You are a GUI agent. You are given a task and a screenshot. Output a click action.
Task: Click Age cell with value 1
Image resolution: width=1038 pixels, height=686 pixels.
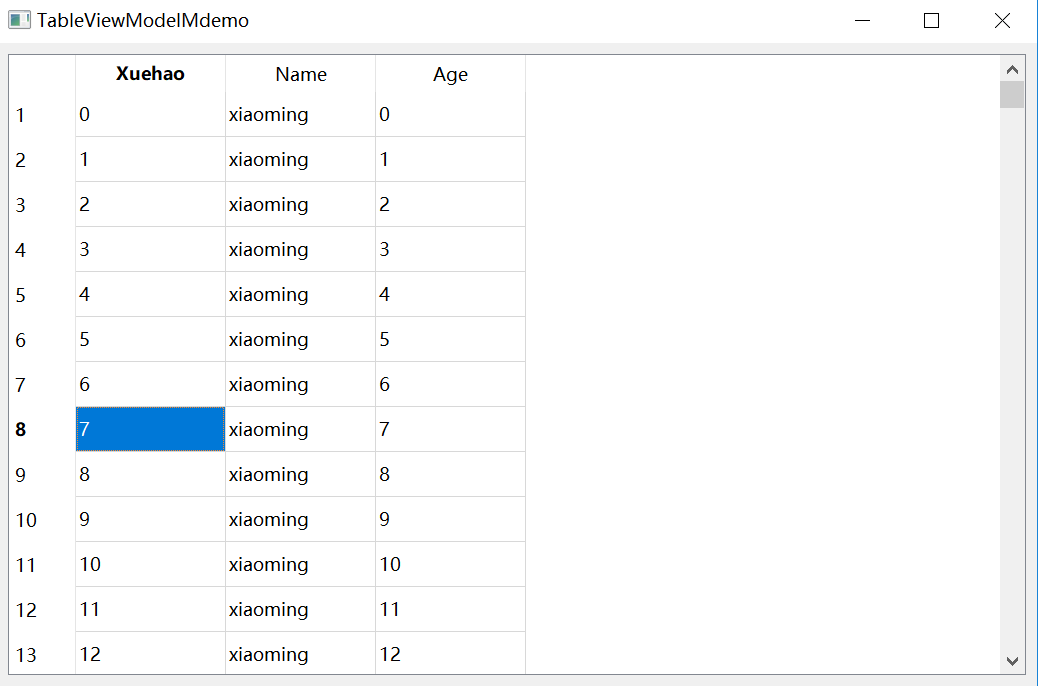click(x=450, y=160)
